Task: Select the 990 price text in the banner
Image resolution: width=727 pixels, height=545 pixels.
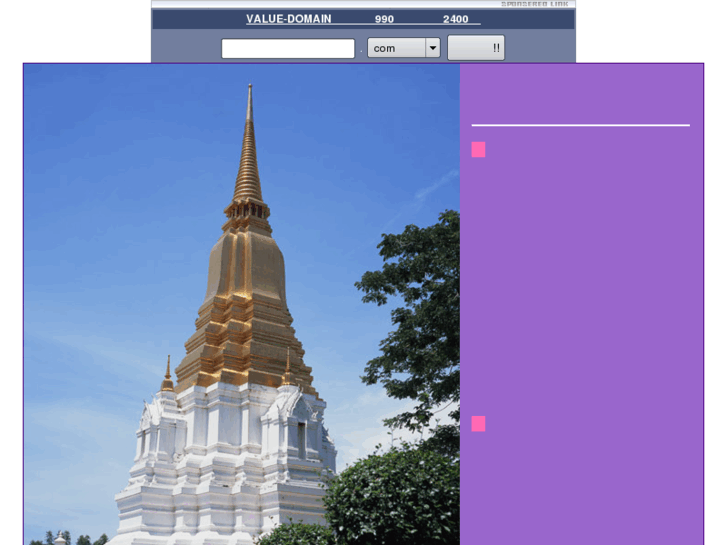Action: tap(384, 19)
